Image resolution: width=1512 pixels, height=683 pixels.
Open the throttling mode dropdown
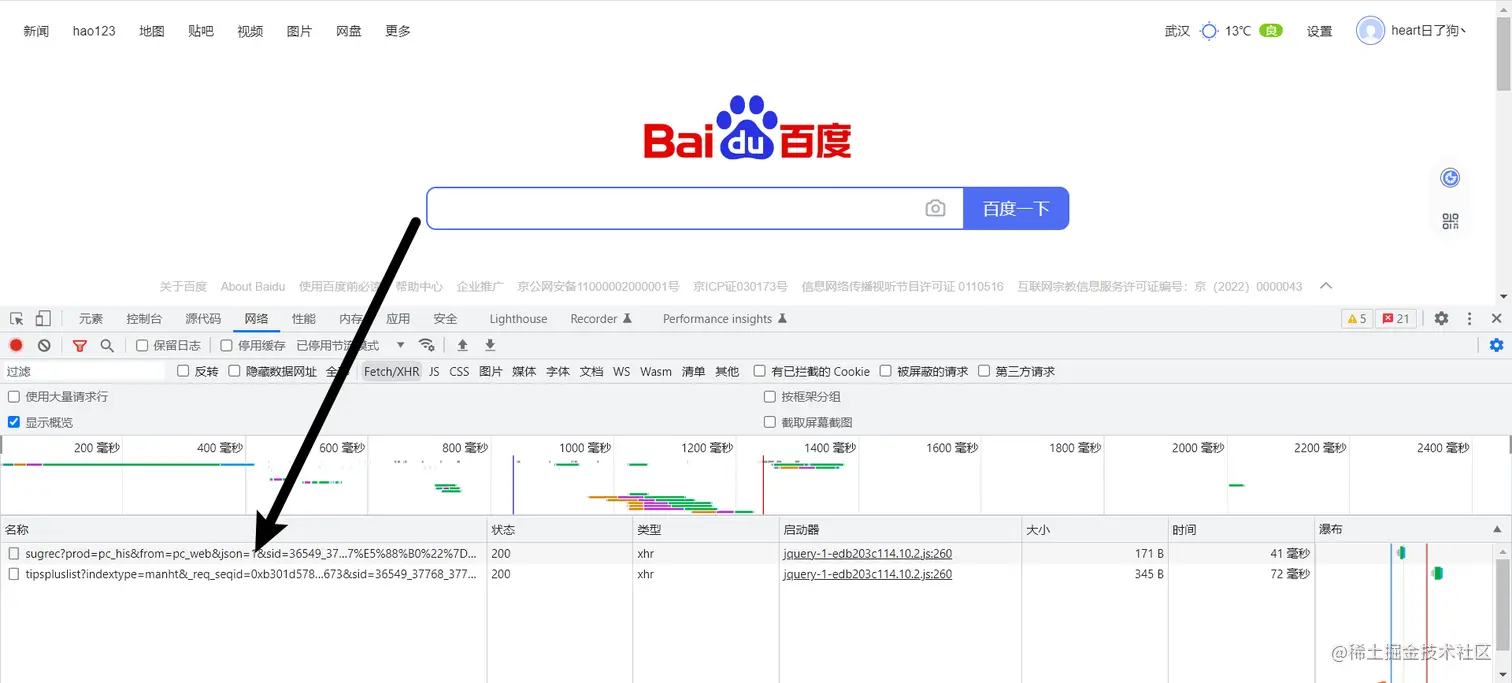351,345
